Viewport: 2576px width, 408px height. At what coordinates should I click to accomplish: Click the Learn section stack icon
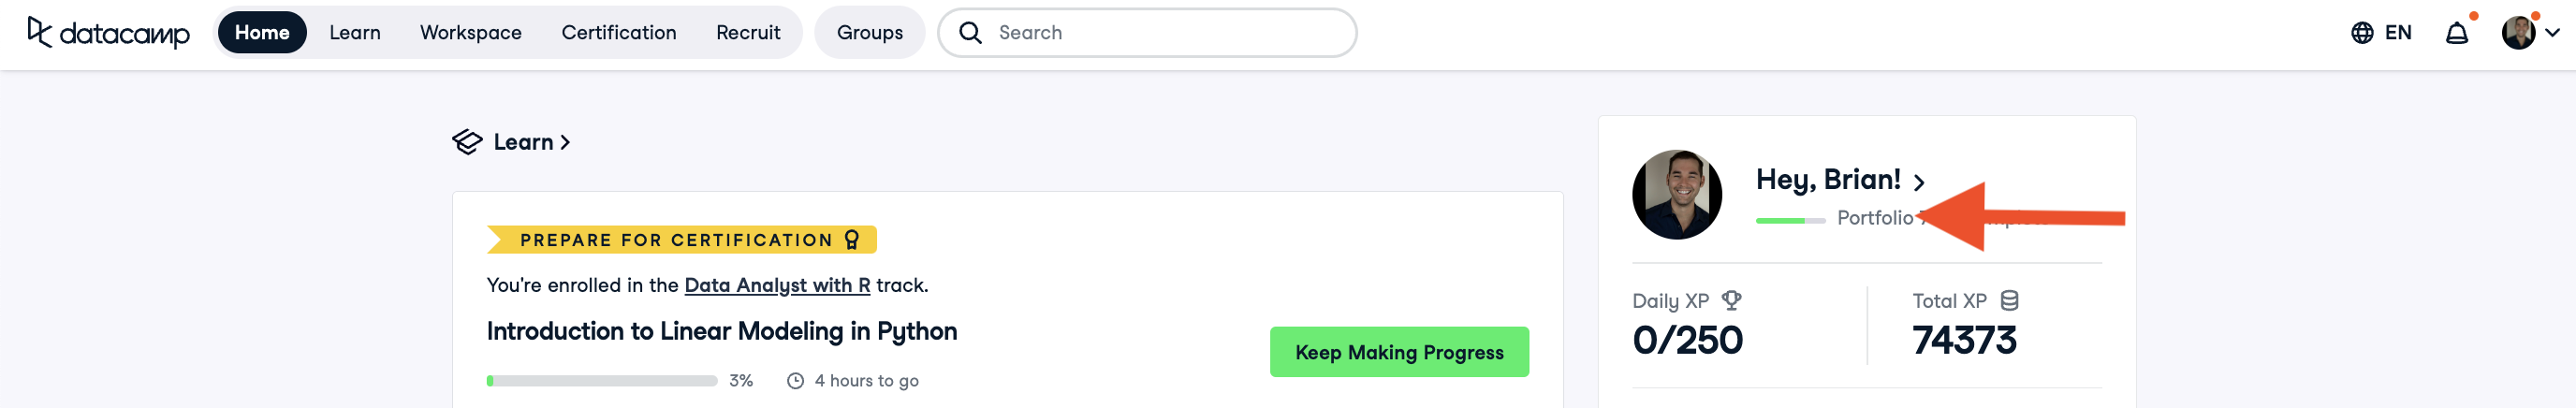coord(467,142)
